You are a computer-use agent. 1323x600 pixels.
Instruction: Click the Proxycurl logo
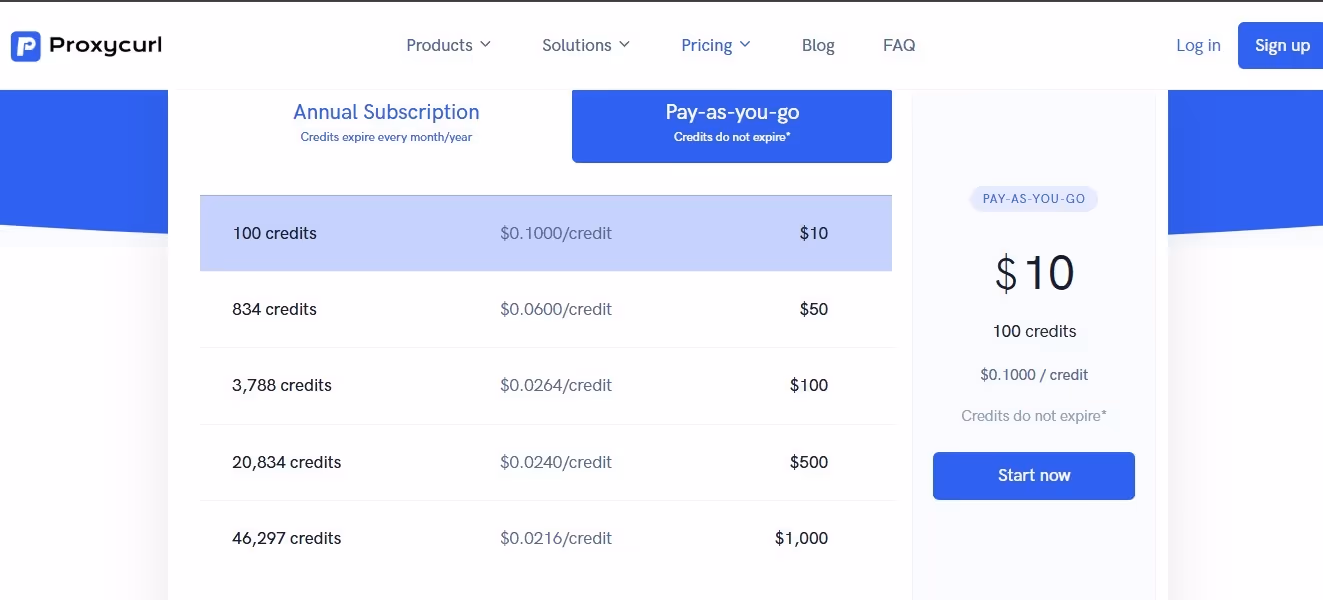(85, 45)
